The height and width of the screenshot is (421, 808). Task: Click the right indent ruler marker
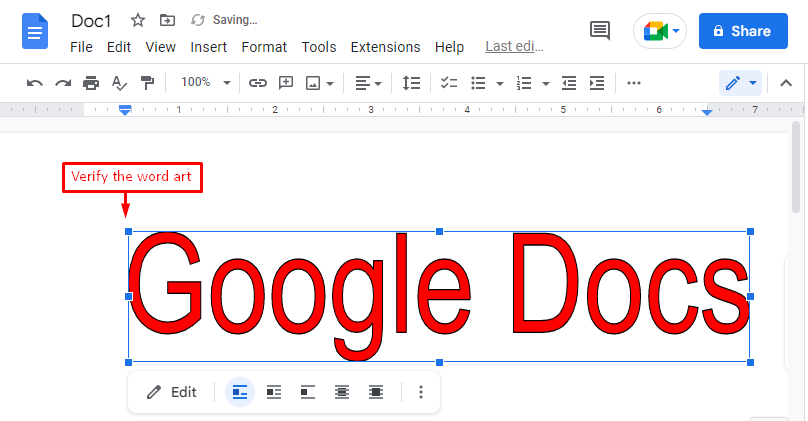click(x=707, y=112)
